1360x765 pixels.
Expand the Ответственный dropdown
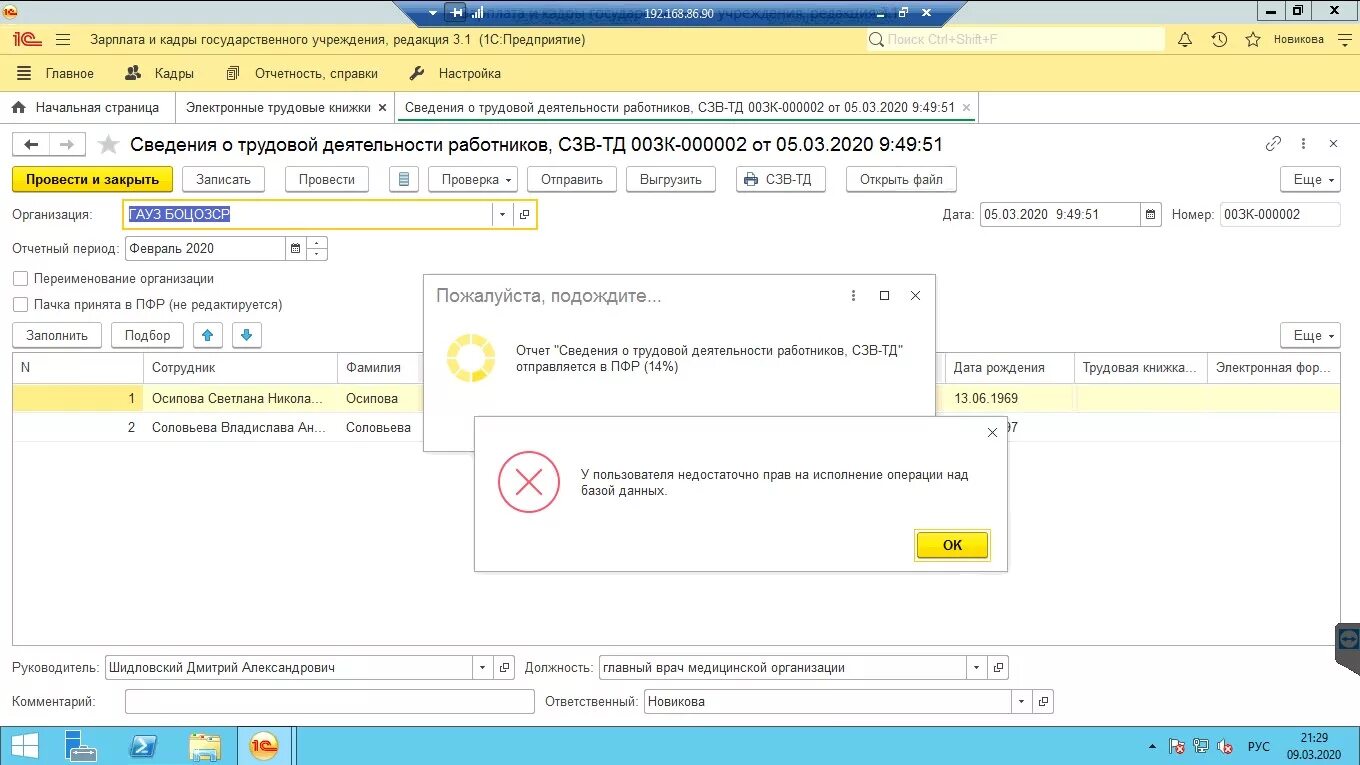tap(1021, 702)
